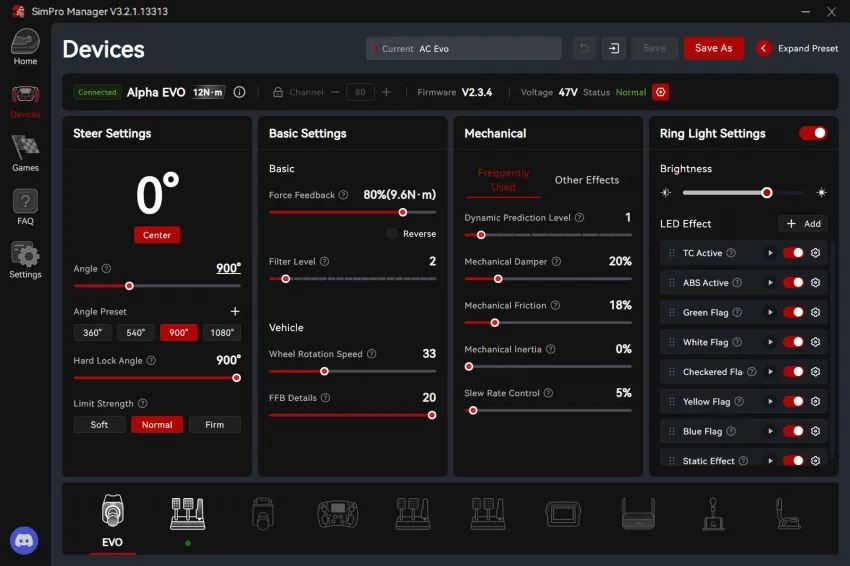
Task: Click the undo preset changes icon
Action: click(x=584, y=48)
